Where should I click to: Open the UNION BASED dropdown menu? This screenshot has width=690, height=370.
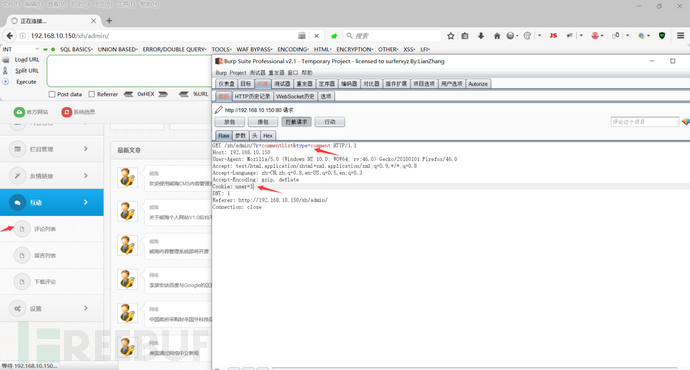pyautogui.click(x=117, y=49)
